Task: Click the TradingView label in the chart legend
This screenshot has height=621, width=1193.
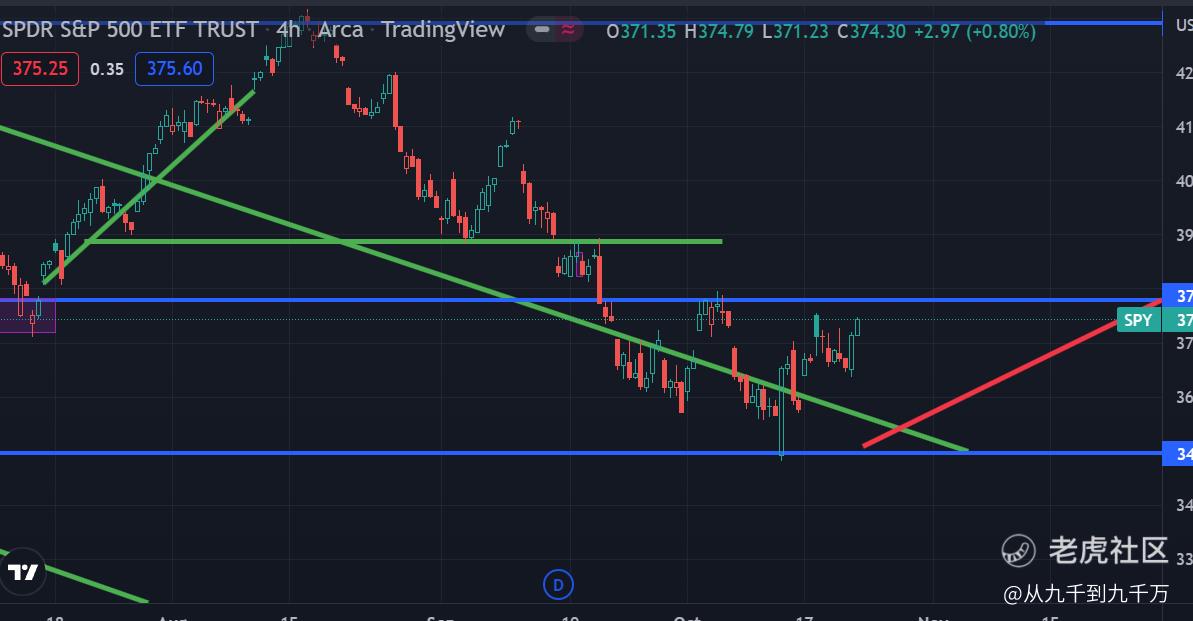Action: pyautogui.click(x=443, y=30)
